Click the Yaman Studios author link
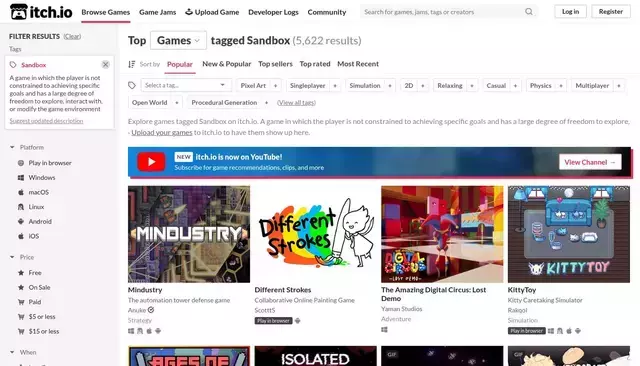This screenshot has width=640, height=366. point(402,309)
